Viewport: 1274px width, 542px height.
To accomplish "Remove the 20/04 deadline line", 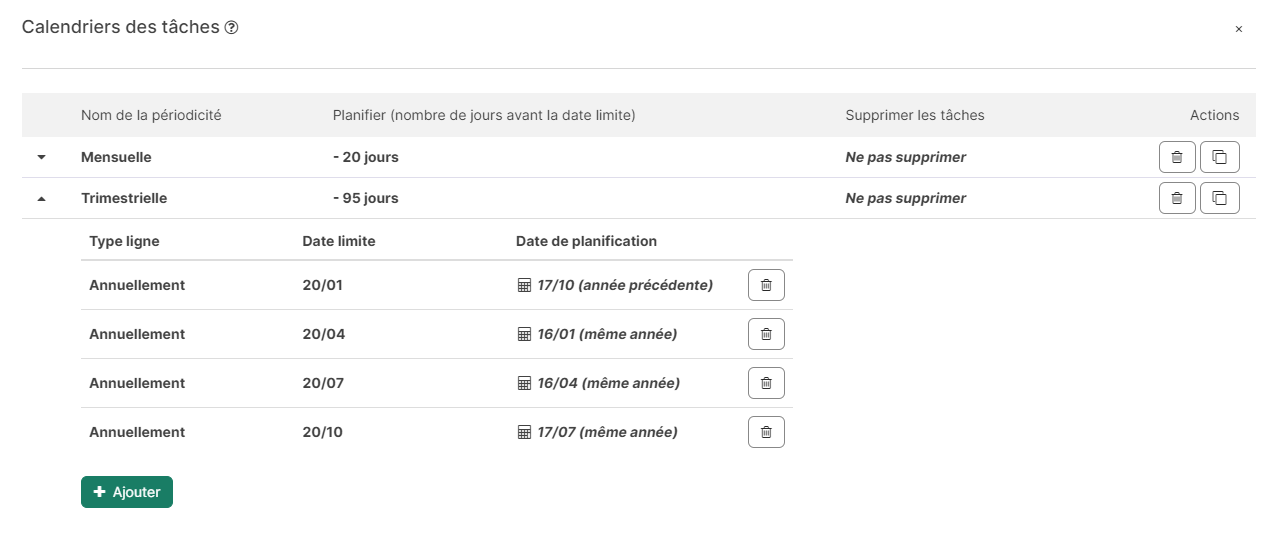I will click(x=766, y=334).
